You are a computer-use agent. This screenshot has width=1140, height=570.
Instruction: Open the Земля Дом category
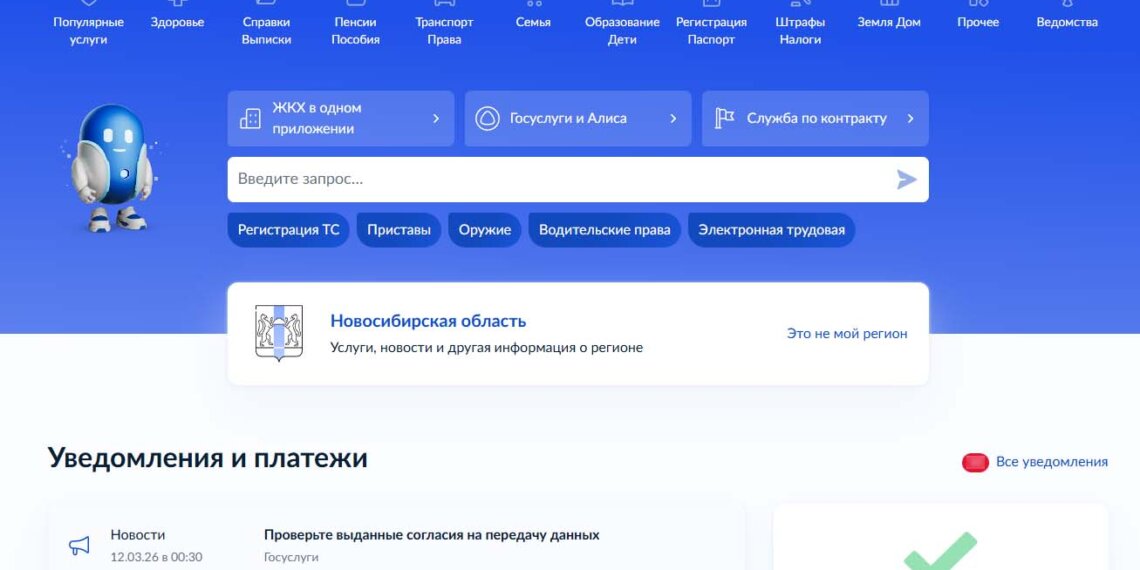tap(888, 22)
